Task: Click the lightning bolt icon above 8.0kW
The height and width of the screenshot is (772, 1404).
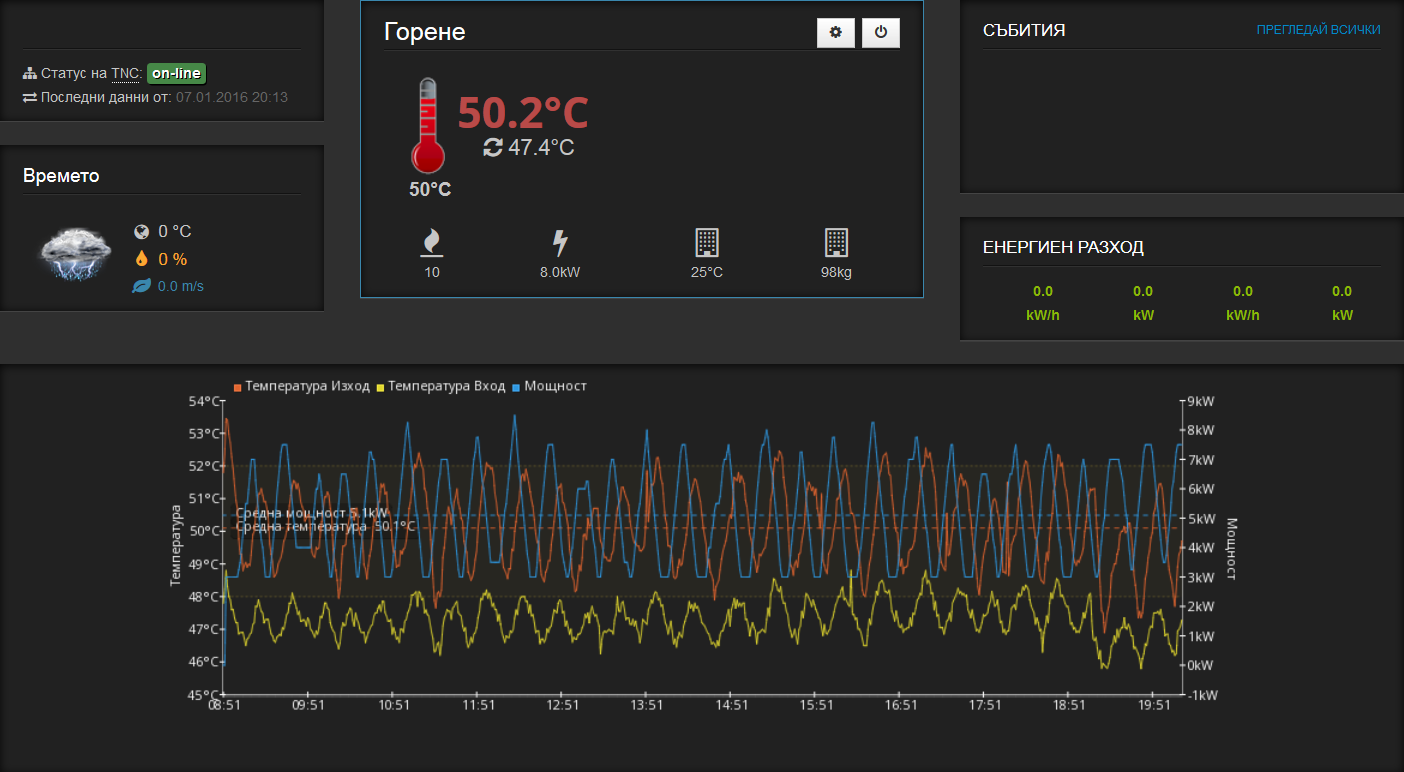Action: tap(560, 243)
